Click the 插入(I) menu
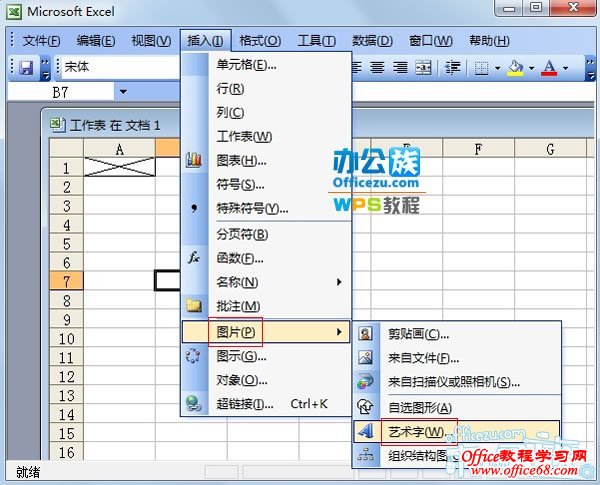The width and height of the screenshot is (600, 485). click(x=205, y=41)
